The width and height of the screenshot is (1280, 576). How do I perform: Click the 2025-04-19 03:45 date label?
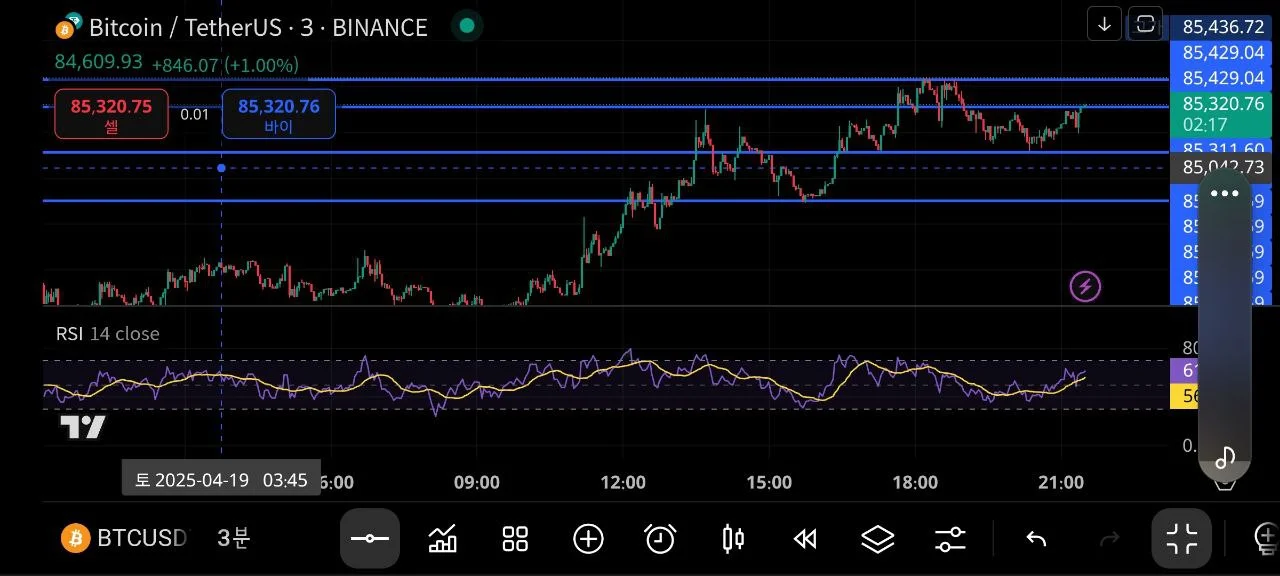[221, 479]
